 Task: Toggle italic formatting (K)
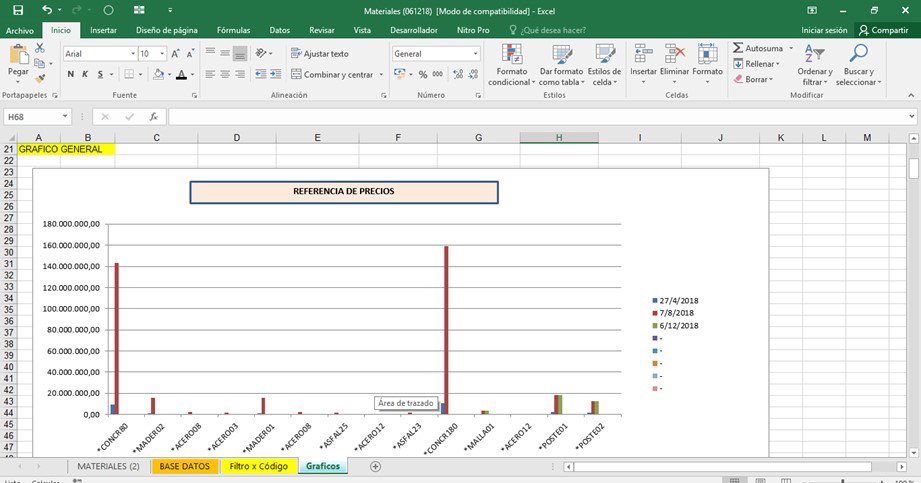coord(85,74)
